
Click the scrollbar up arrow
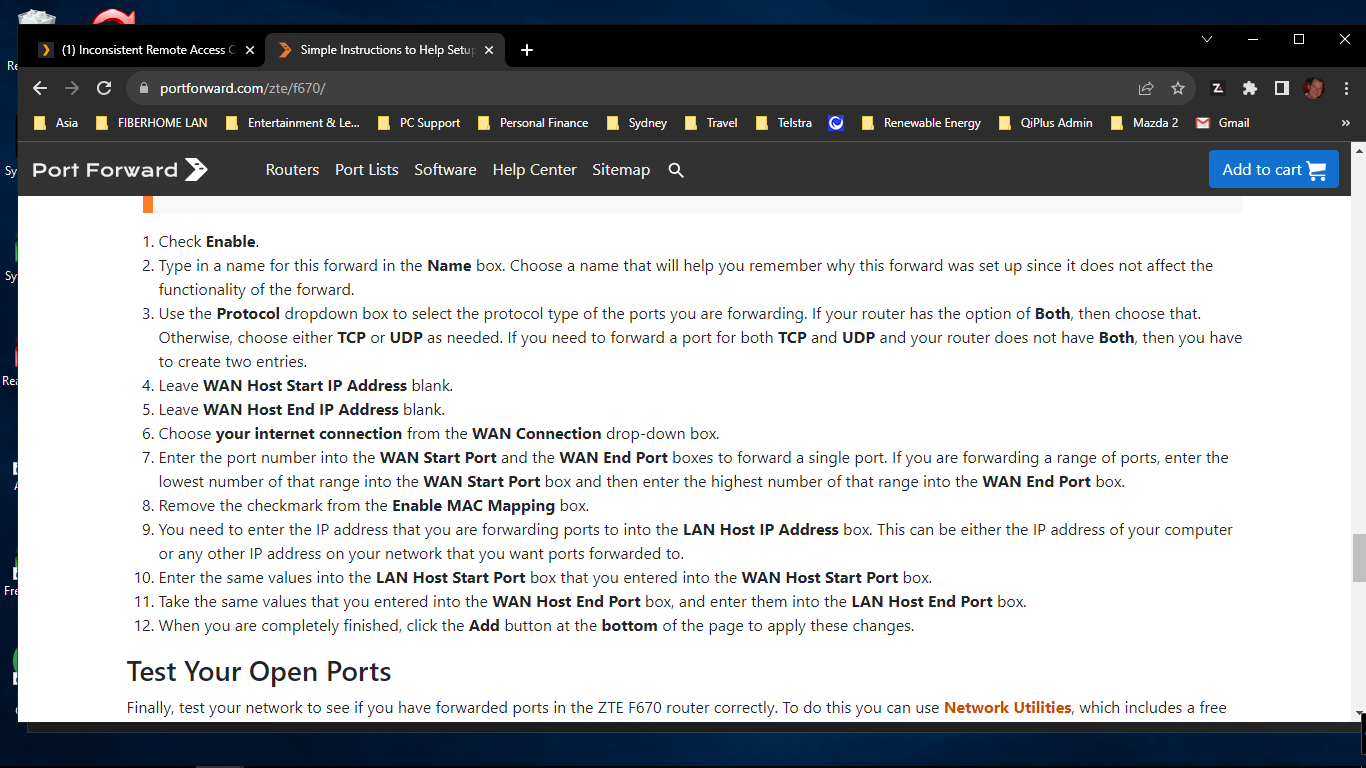coord(1359,150)
